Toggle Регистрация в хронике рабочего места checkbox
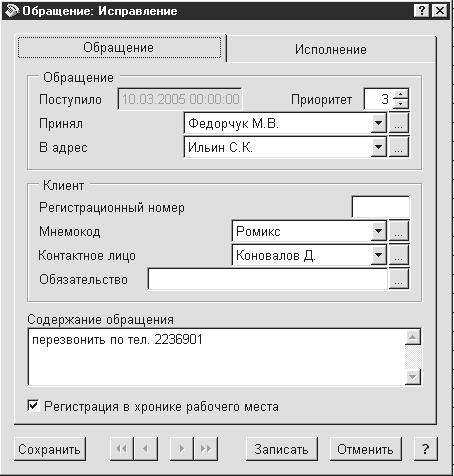 tap(33, 406)
